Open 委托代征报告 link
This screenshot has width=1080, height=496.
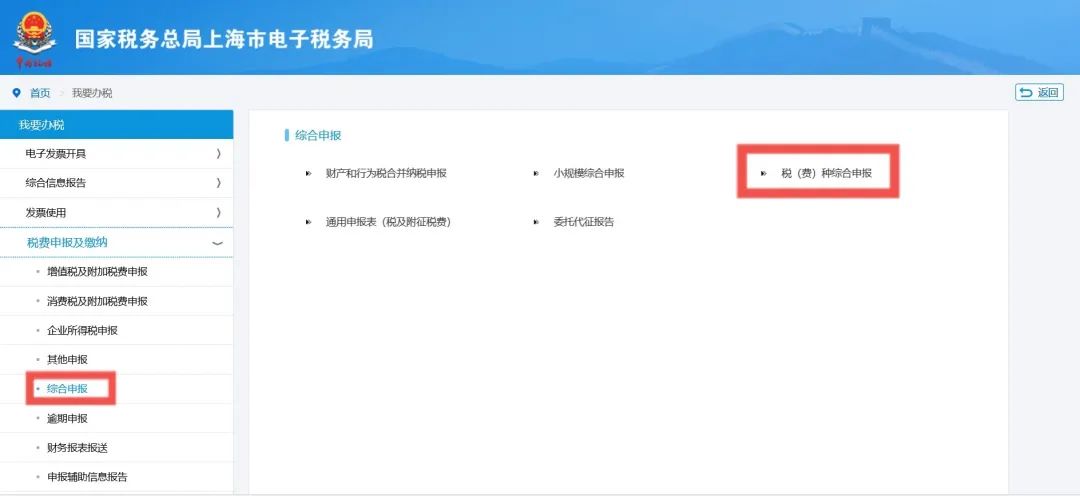[x=583, y=222]
